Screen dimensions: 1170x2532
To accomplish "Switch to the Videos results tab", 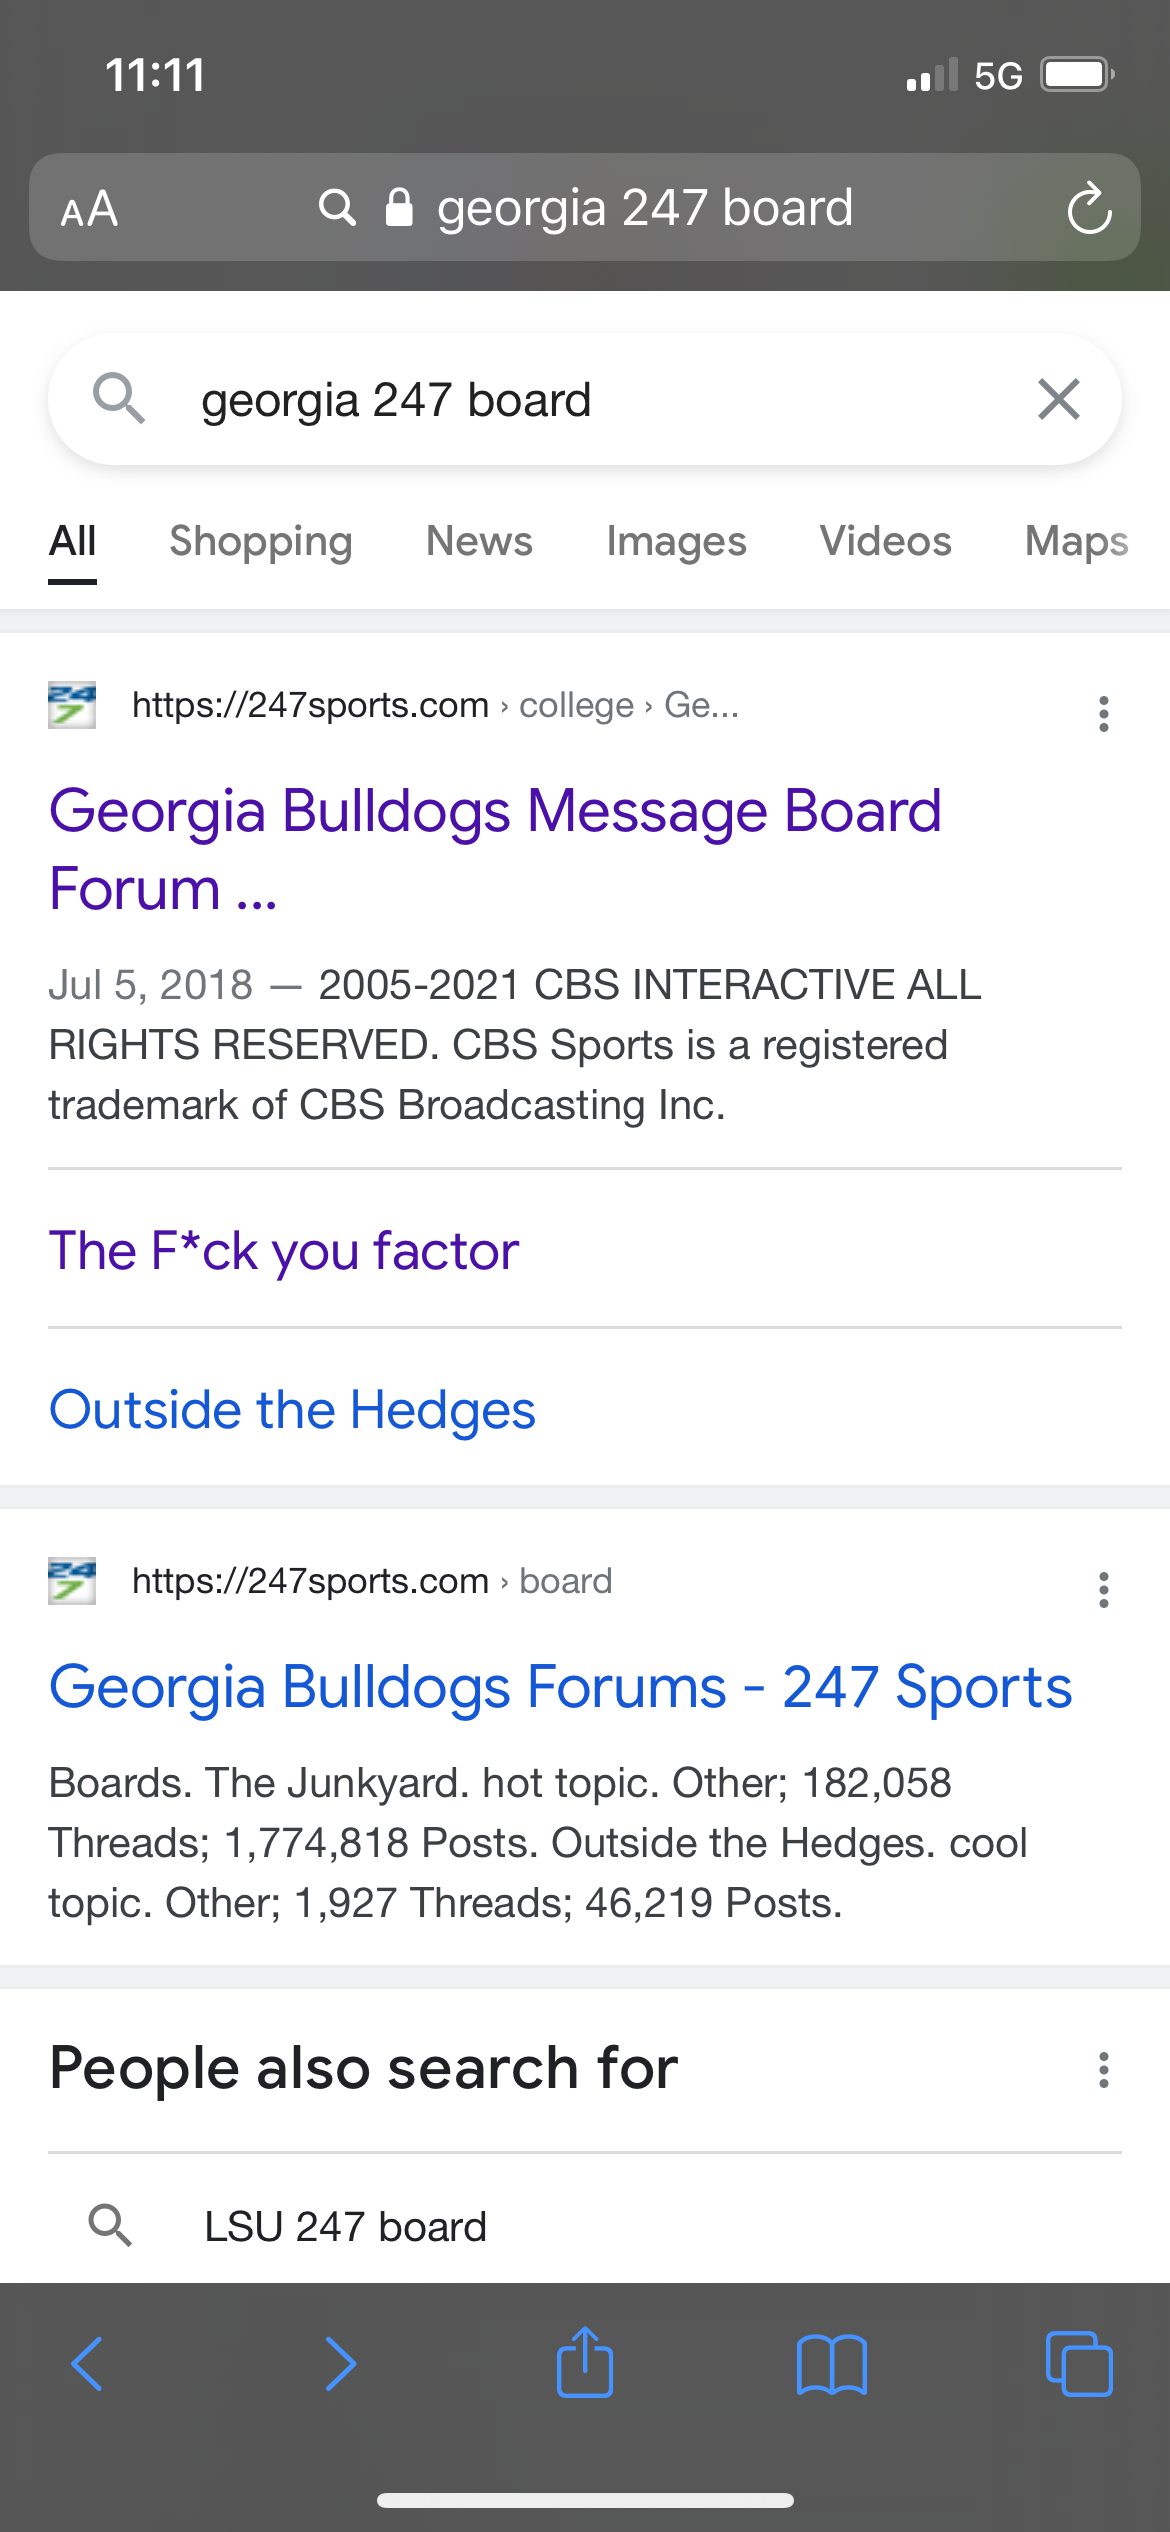I will point(885,541).
